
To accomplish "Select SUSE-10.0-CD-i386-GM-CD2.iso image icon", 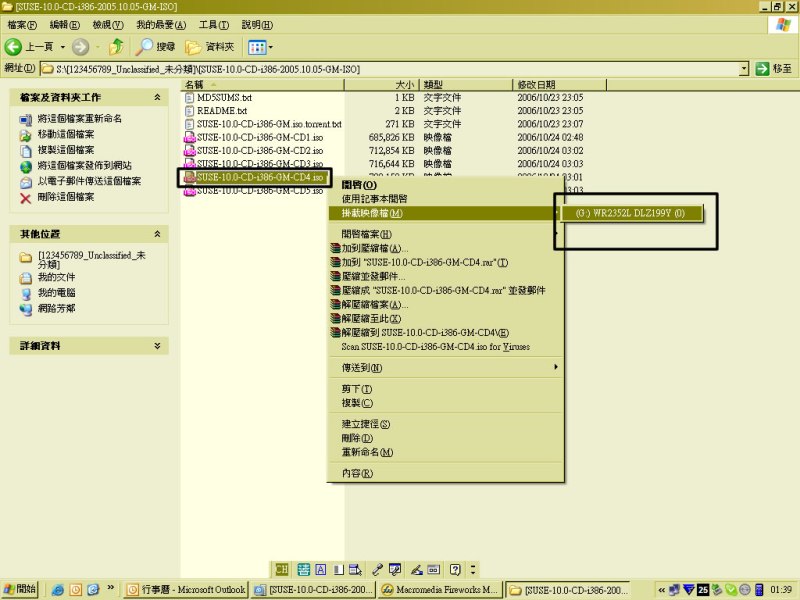I will [189, 151].
